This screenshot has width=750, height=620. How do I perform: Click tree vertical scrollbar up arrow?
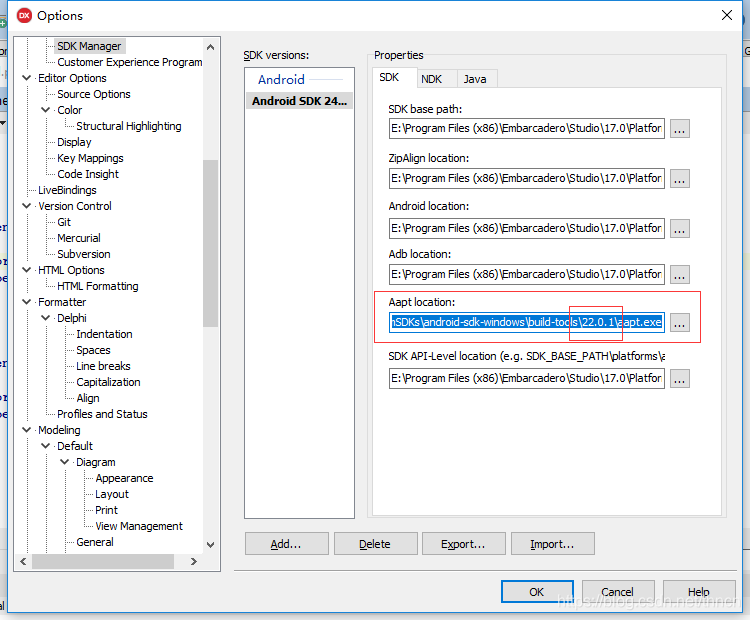pos(210,47)
